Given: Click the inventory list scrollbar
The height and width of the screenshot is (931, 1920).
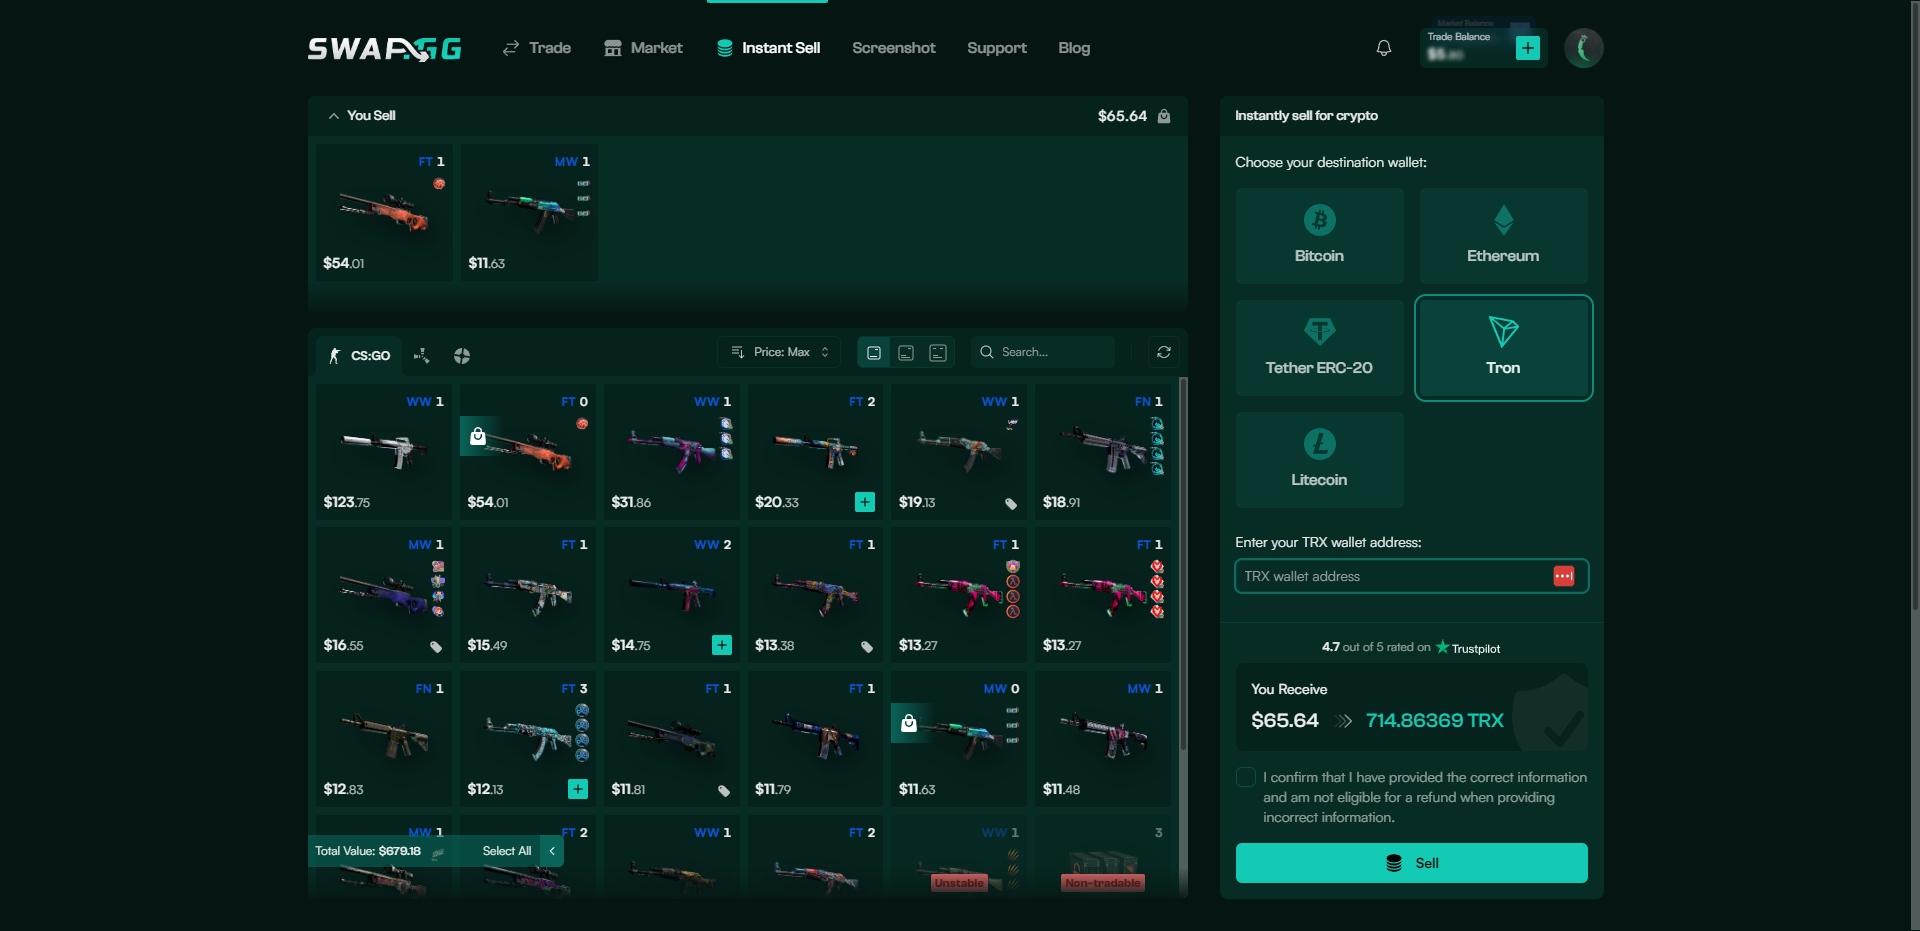Looking at the screenshot, I should (1183, 565).
